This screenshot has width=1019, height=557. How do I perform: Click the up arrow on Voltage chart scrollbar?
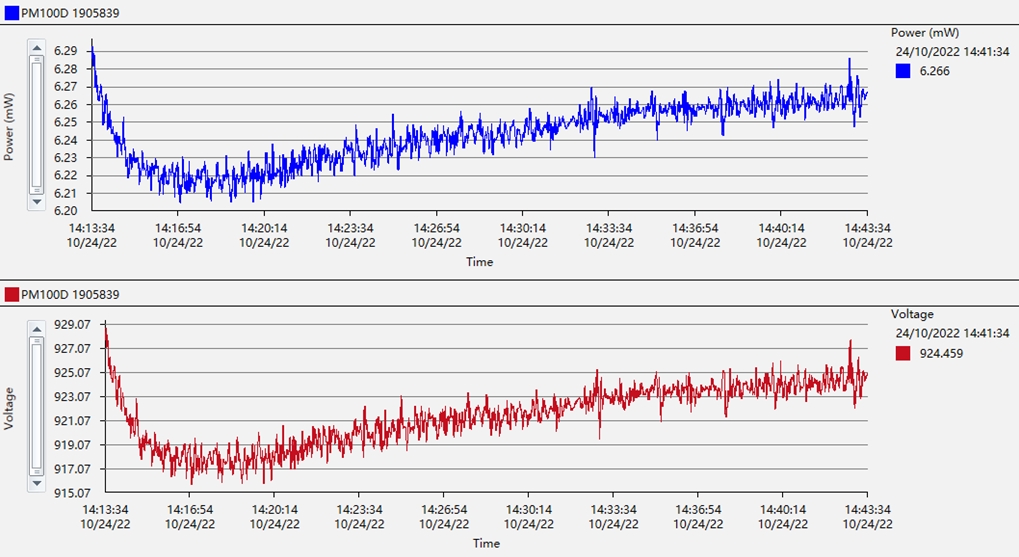[37, 329]
